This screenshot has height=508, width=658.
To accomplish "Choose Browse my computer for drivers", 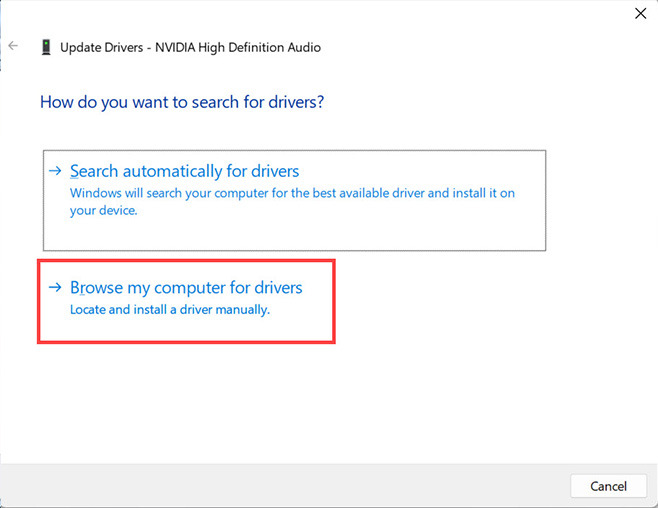I will click(185, 288).
